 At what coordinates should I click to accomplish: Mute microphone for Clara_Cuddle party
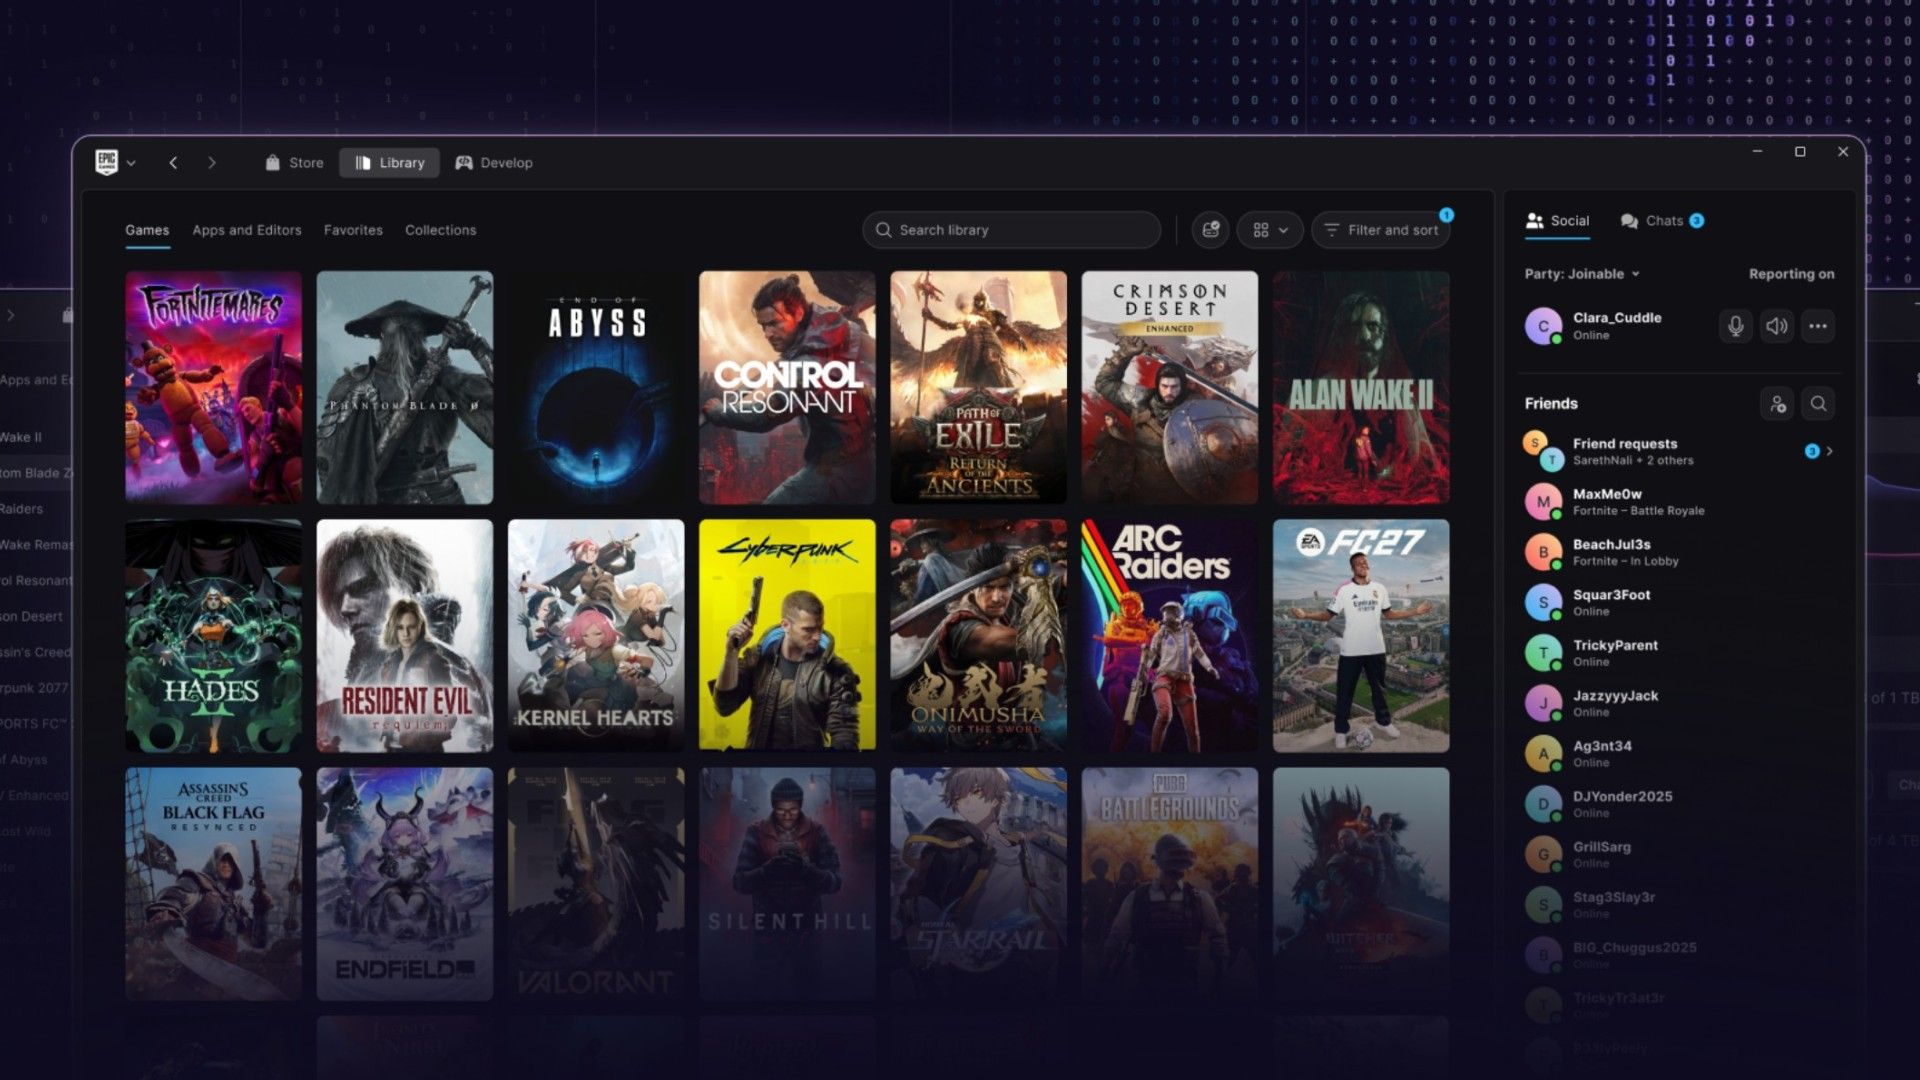click(x=1735, y=326)
